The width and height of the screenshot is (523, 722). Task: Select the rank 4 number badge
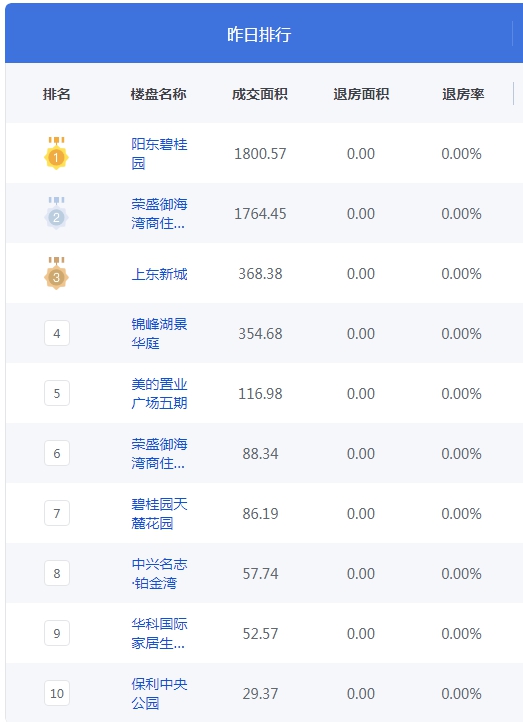pos(57,333)
